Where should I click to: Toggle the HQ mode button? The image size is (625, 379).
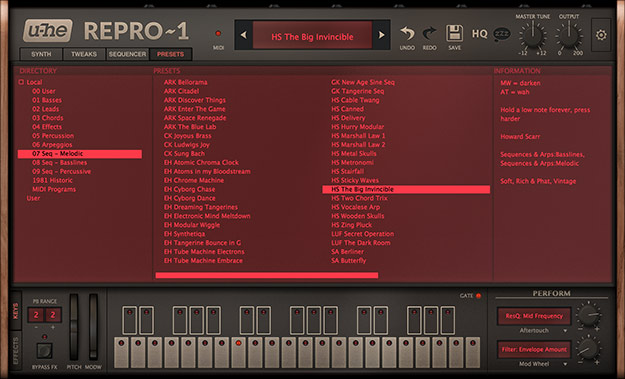(480, 34)
